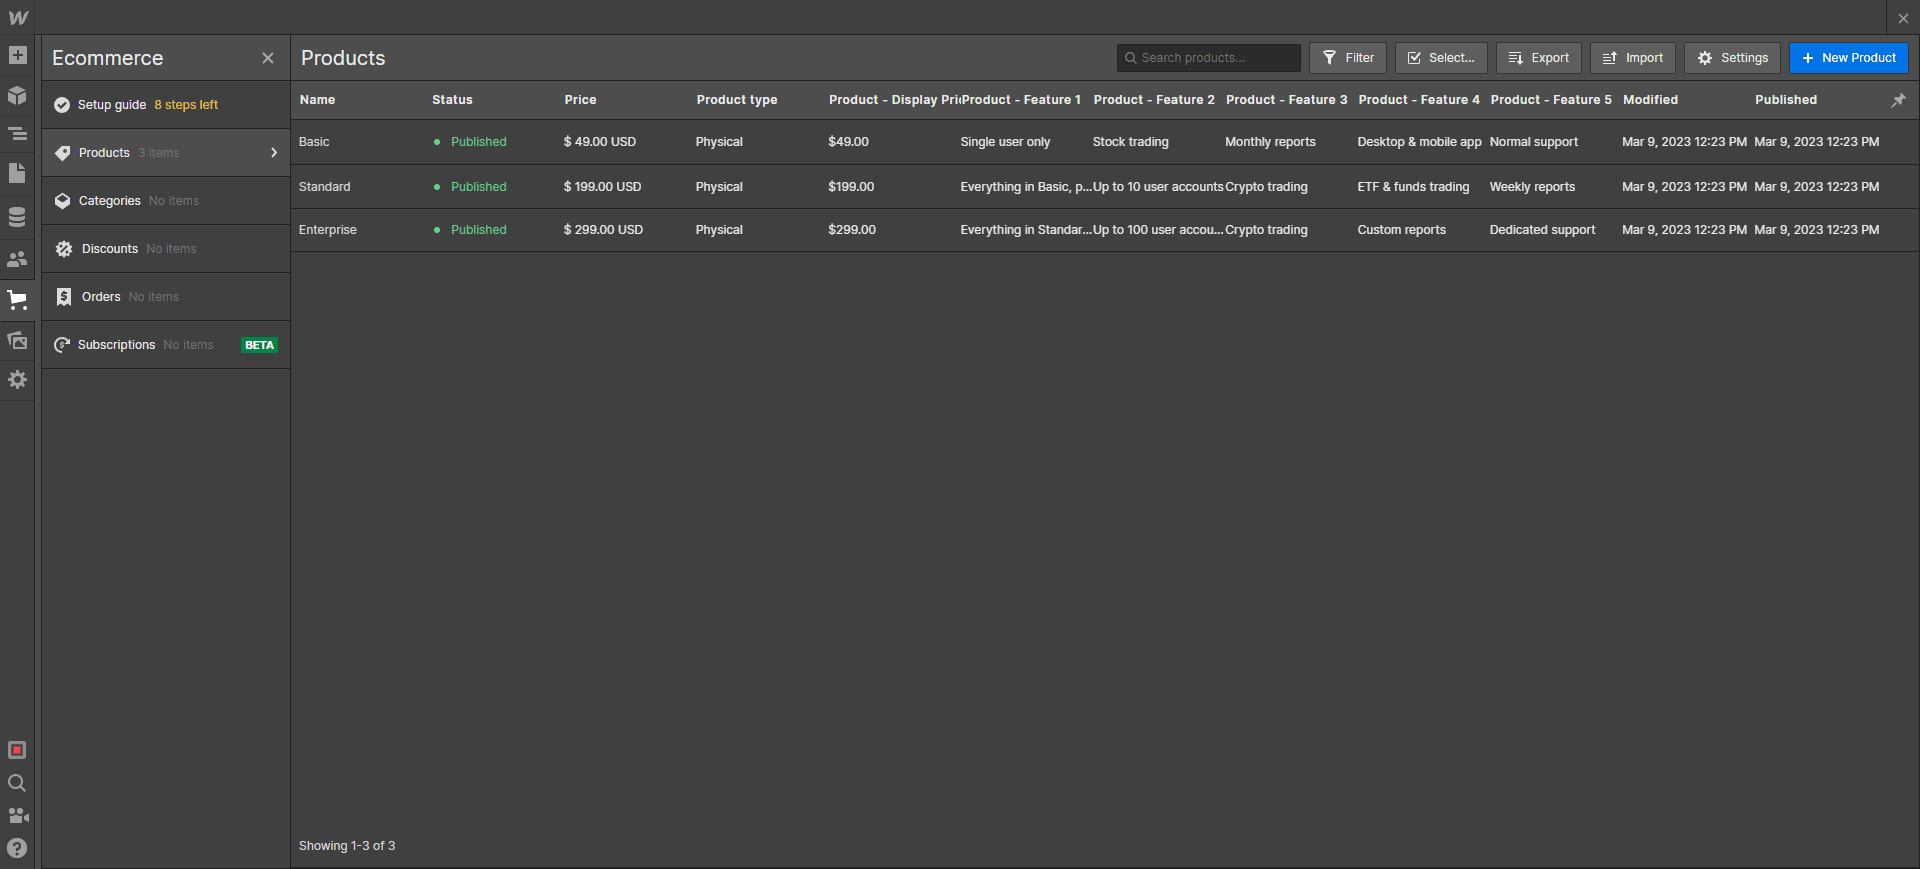Click the pin columns icon
The image size is (1920, 869).
[1898, 100]
